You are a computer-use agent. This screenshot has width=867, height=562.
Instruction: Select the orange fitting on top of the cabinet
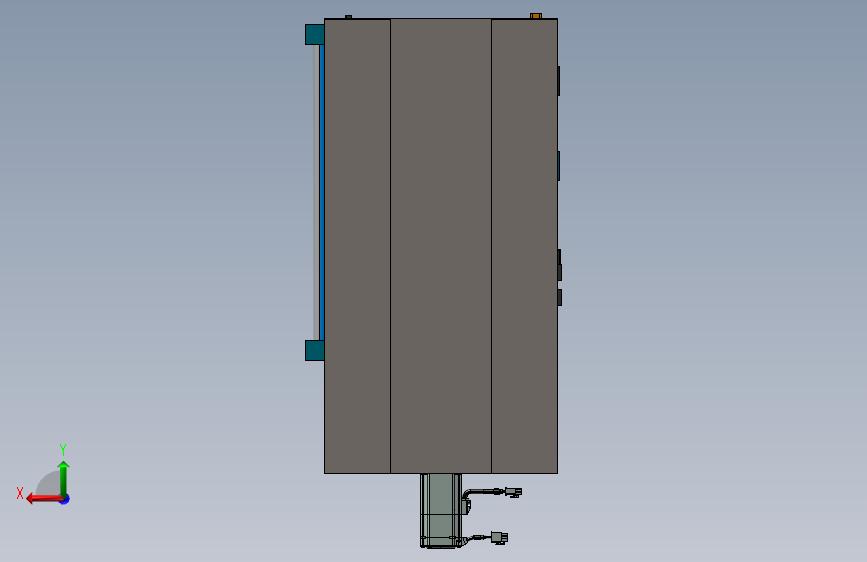[x=536, y=16]
